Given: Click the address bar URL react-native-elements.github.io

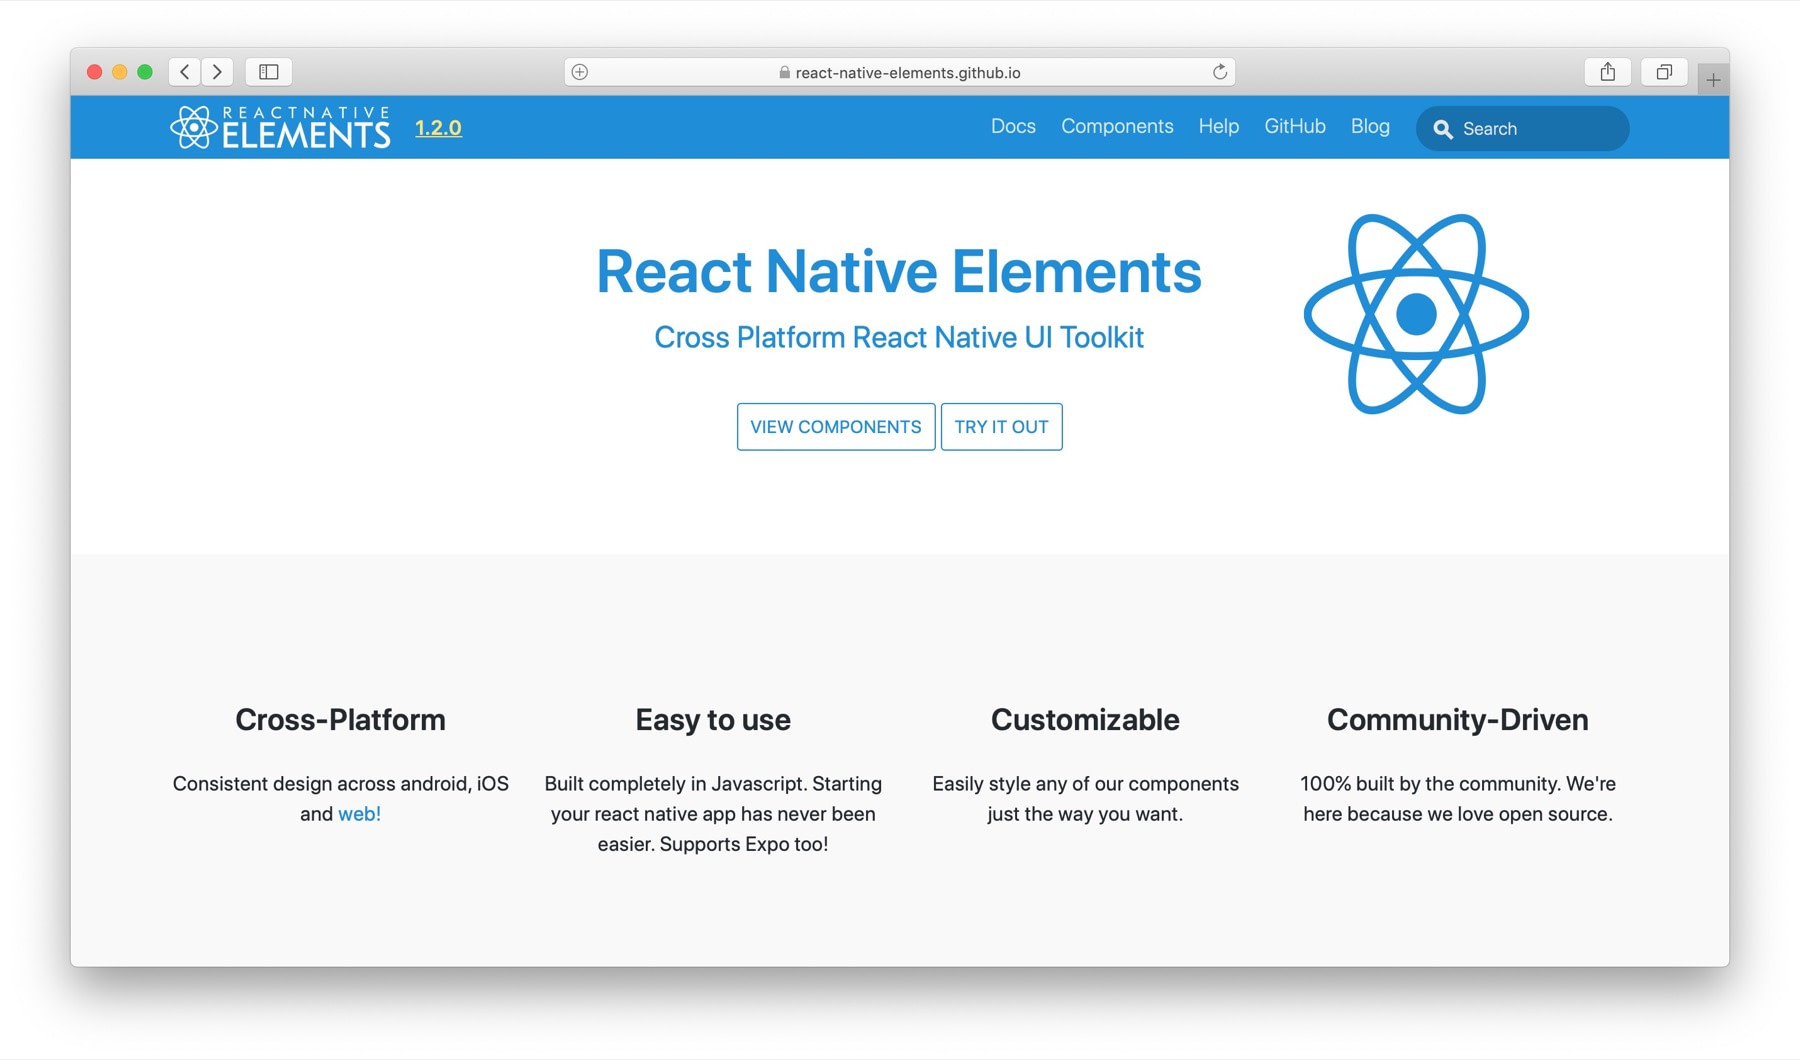Looking at the screenshot, I should [x=908, y=72].
